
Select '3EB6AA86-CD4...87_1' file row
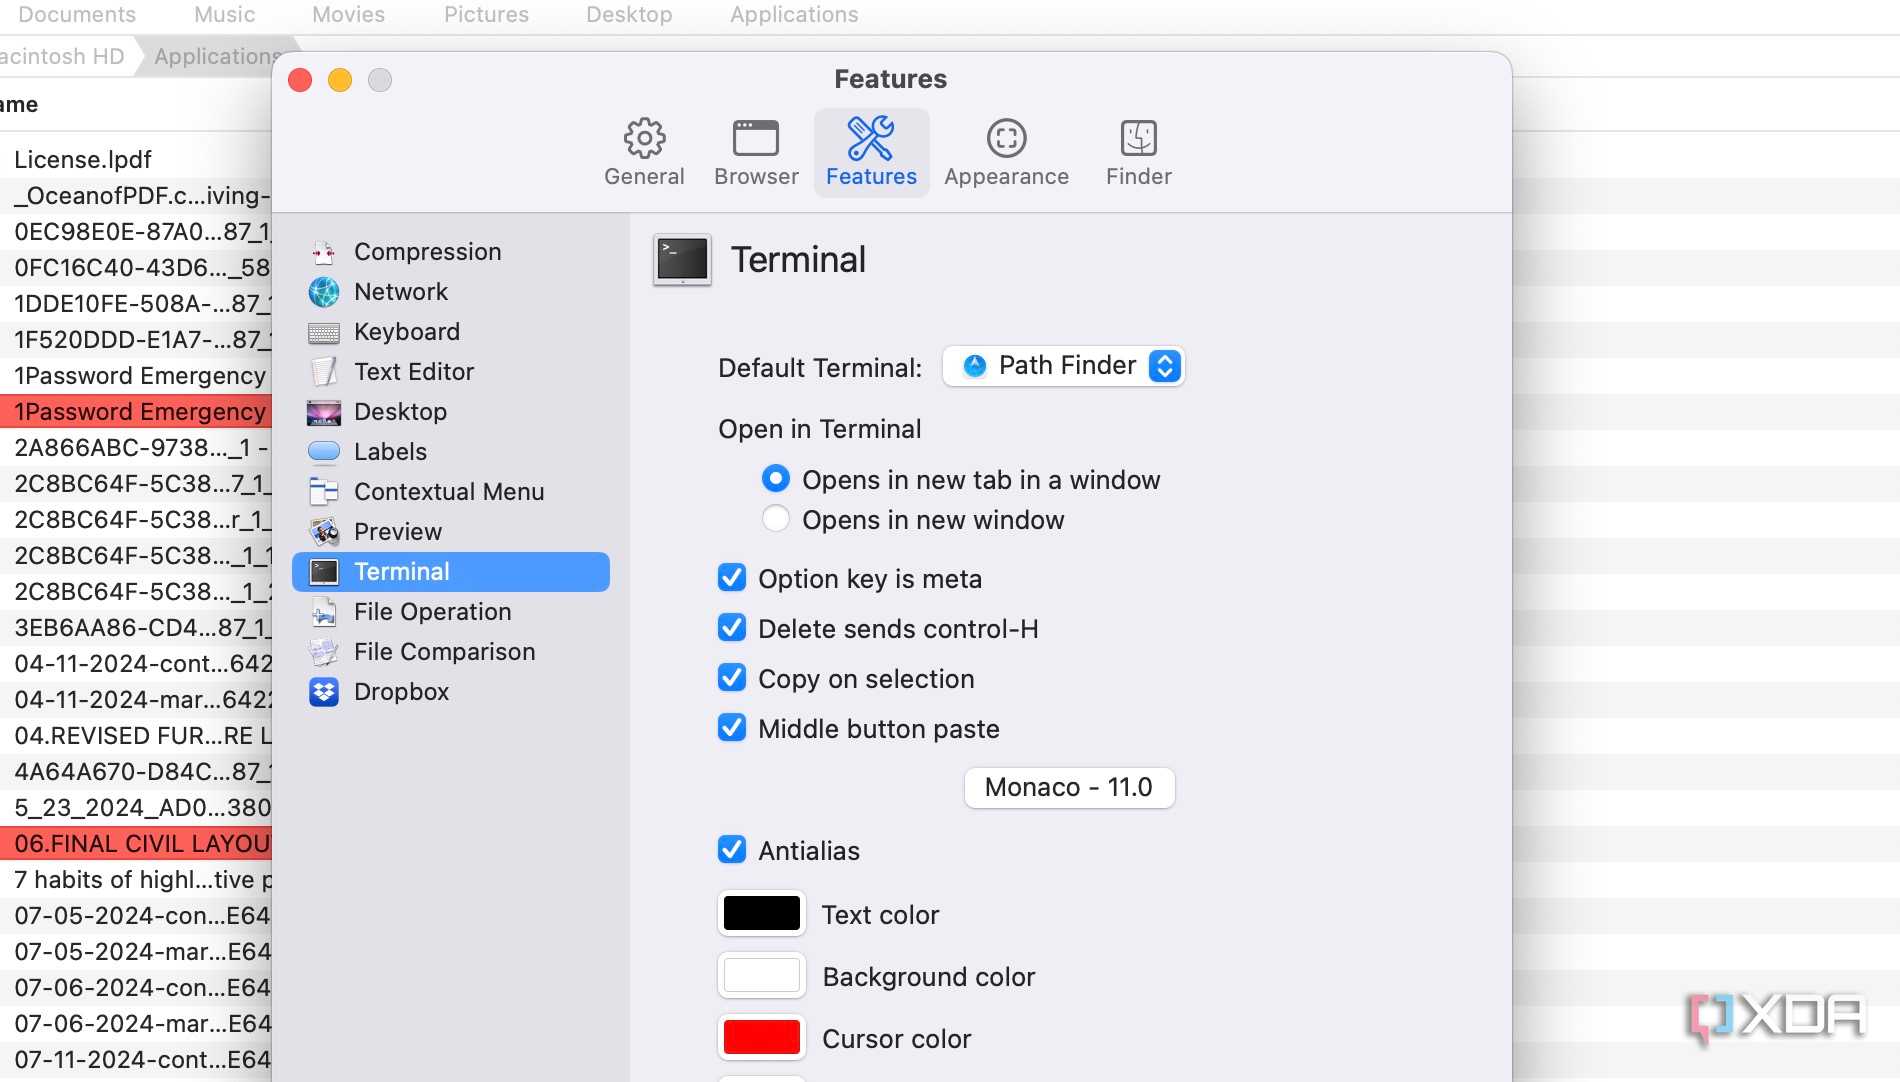coord(136,628)
